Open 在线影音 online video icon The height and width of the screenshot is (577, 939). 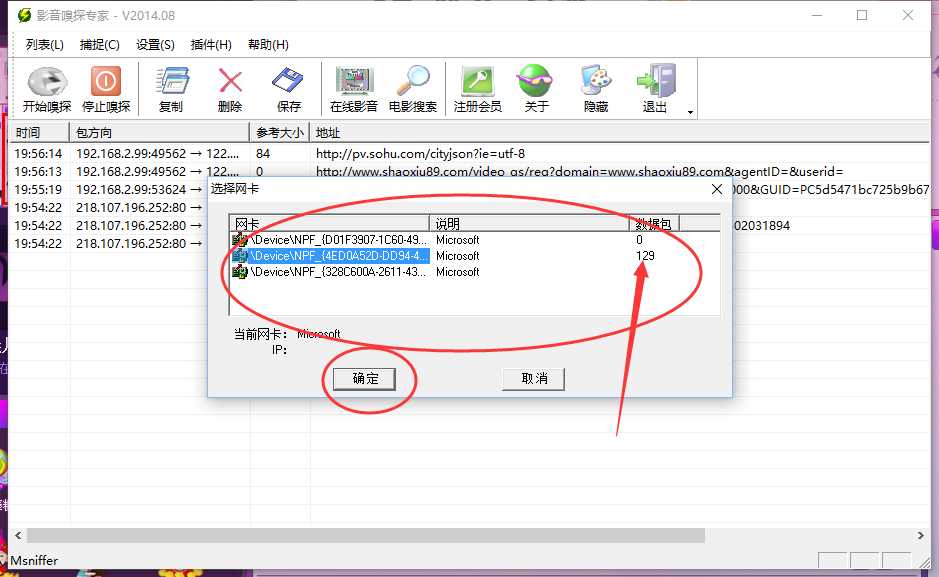click(353, 82)
